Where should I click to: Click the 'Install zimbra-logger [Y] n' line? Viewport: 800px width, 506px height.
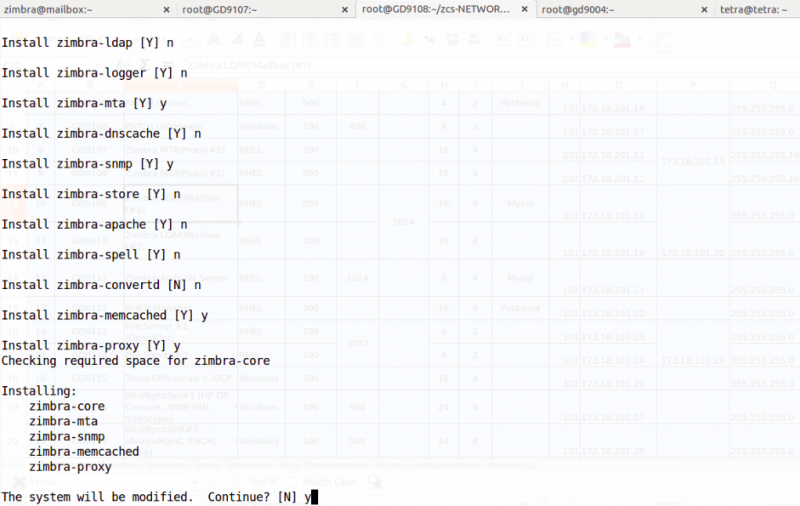94,73
